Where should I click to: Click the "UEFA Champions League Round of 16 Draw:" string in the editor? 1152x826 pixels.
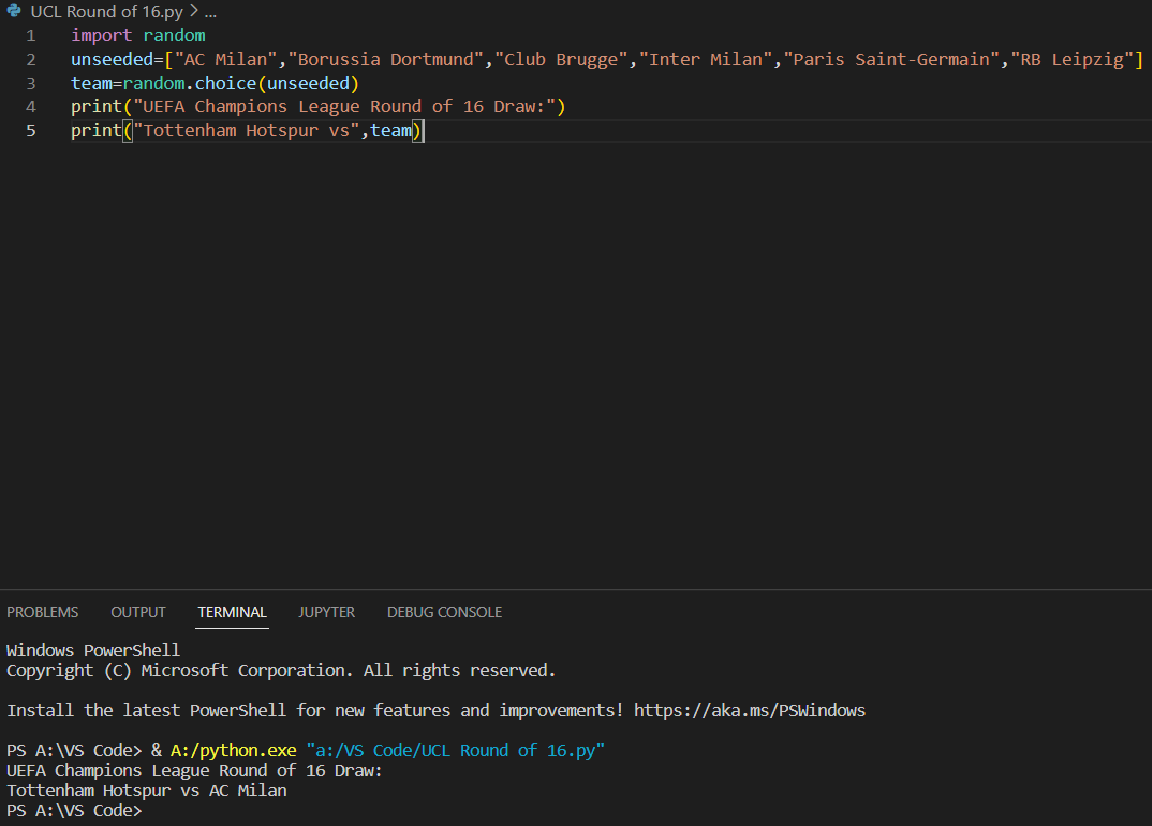coord(344,107)
